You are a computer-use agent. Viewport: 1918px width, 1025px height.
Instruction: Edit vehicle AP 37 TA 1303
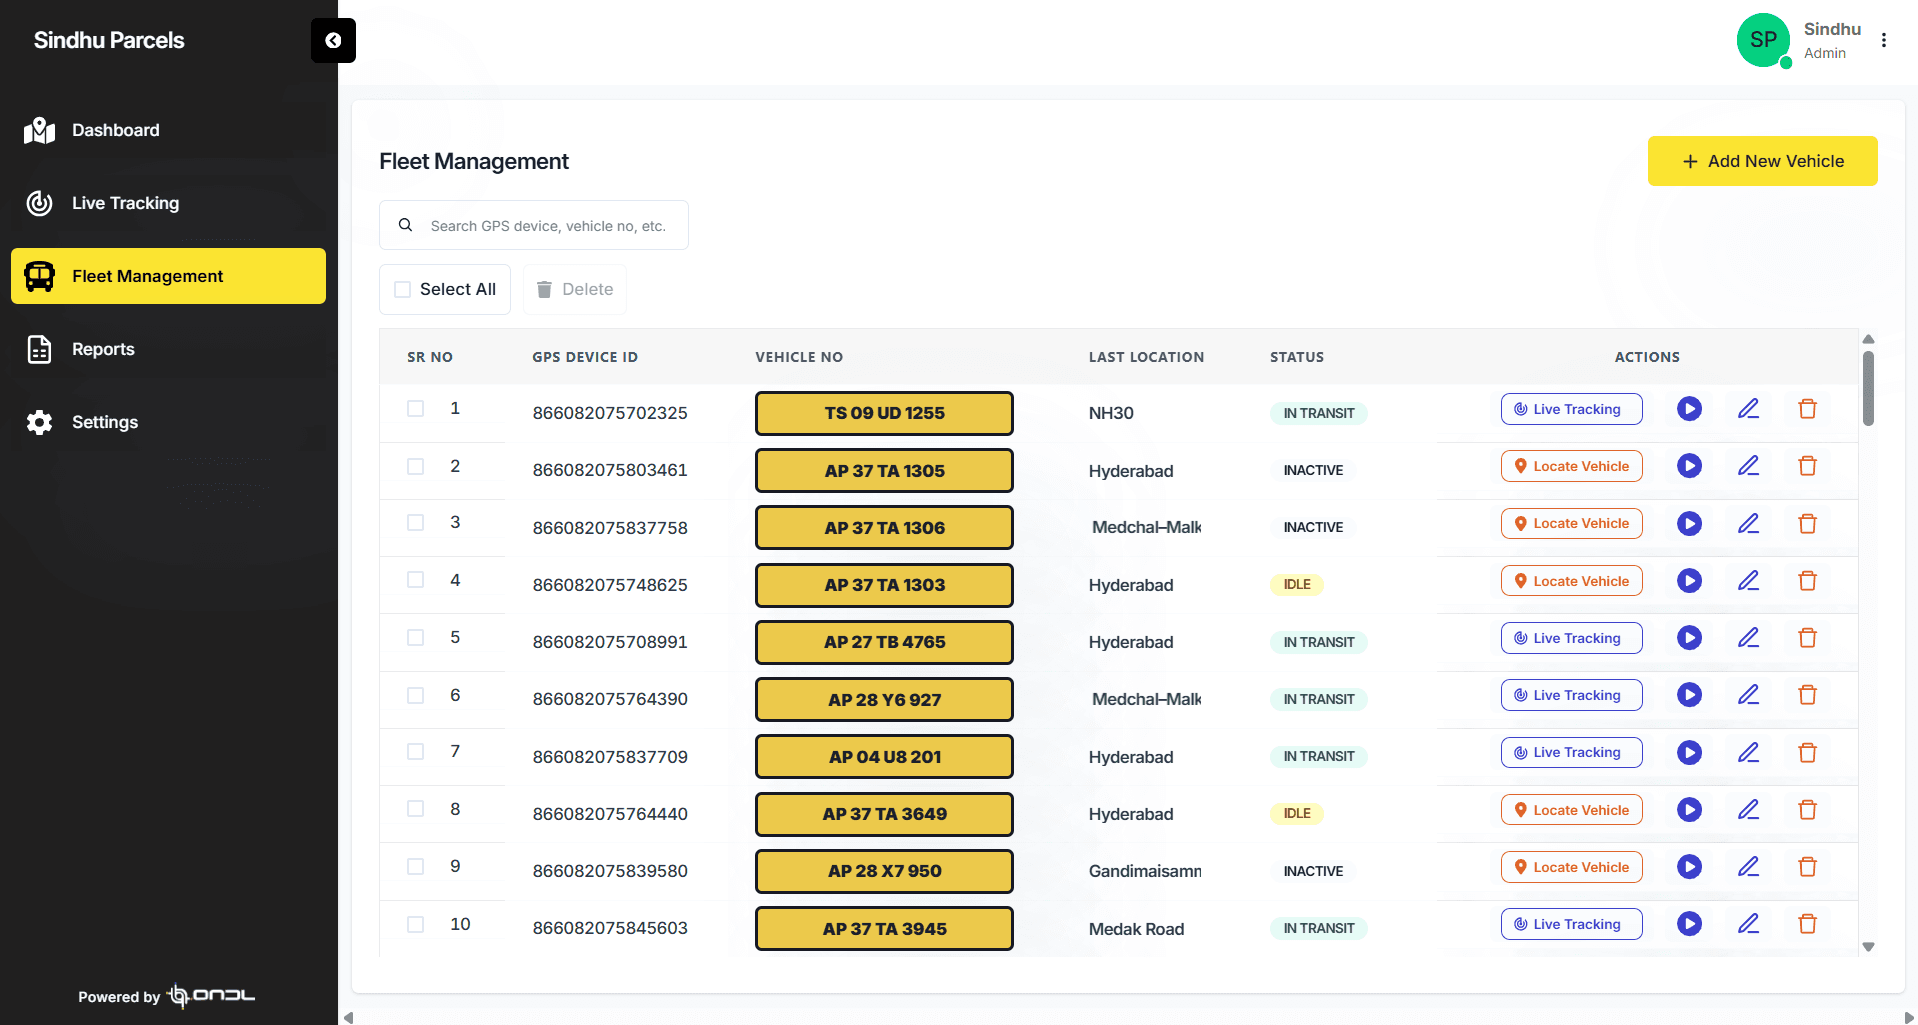tap(1748, 581)
